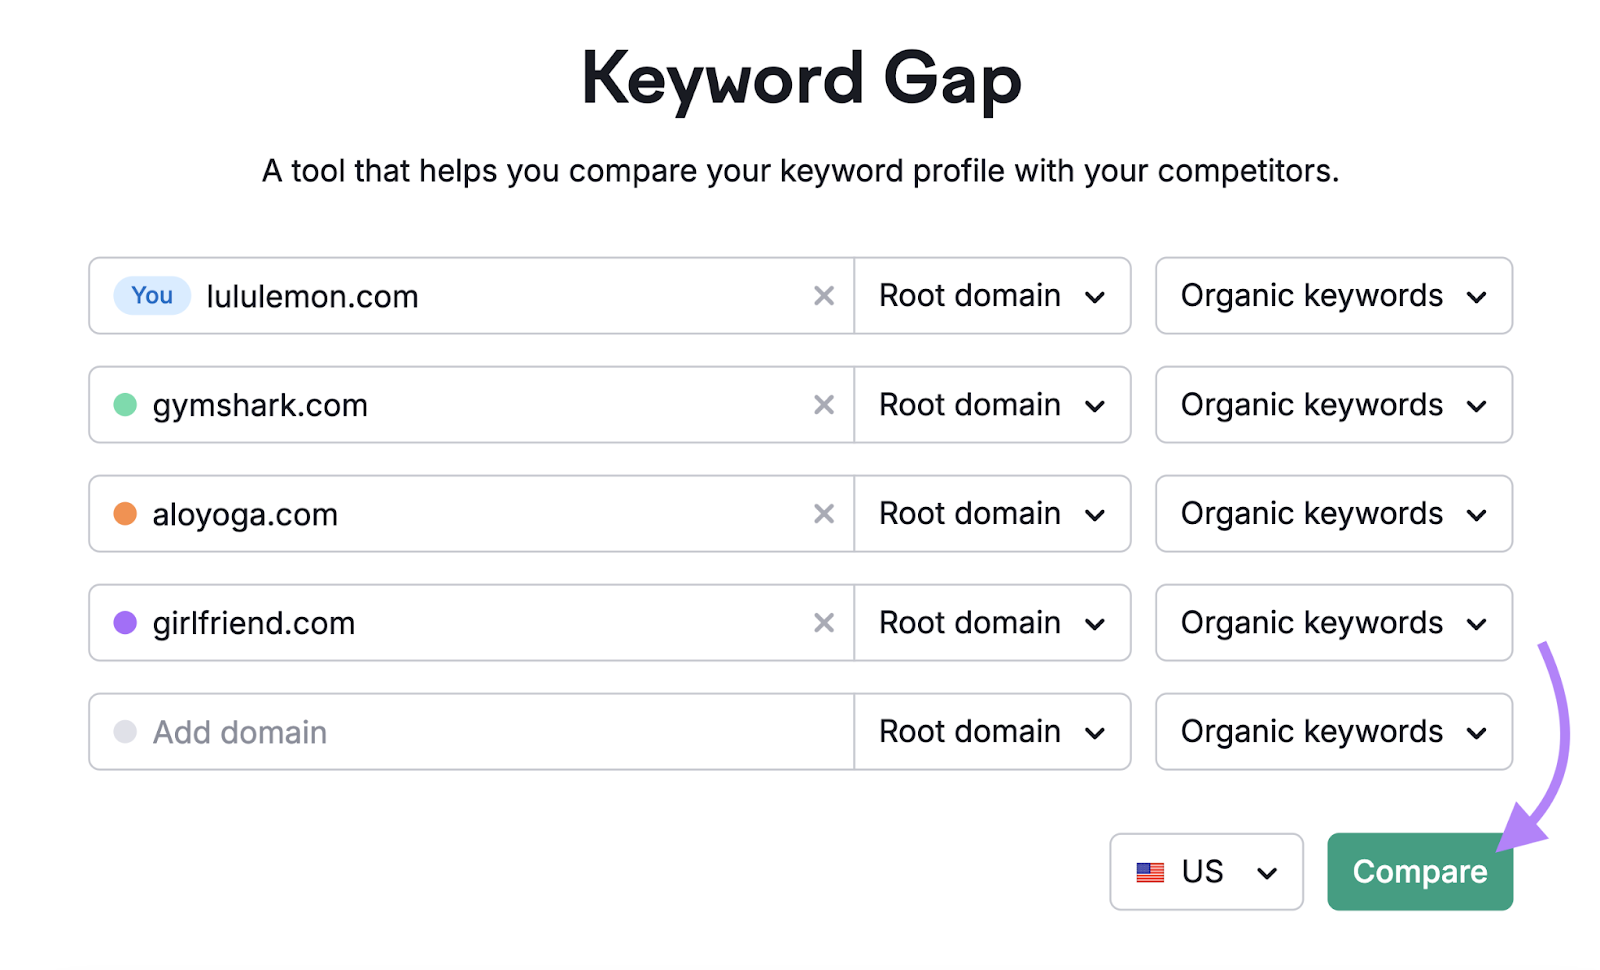Click the US flag icon
Viewport: 1600px width, 970px height.
[1150, 873]
